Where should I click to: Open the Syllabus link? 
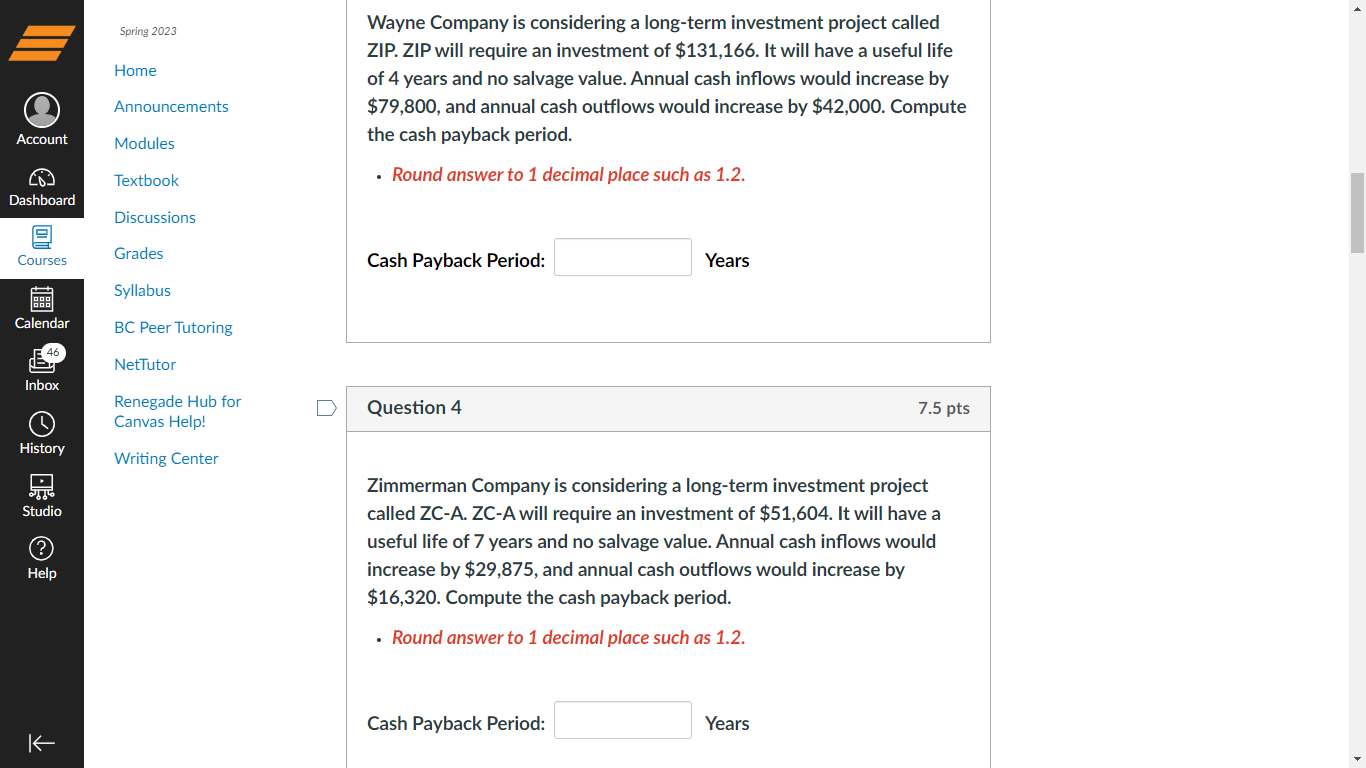(x=142, y=290)
